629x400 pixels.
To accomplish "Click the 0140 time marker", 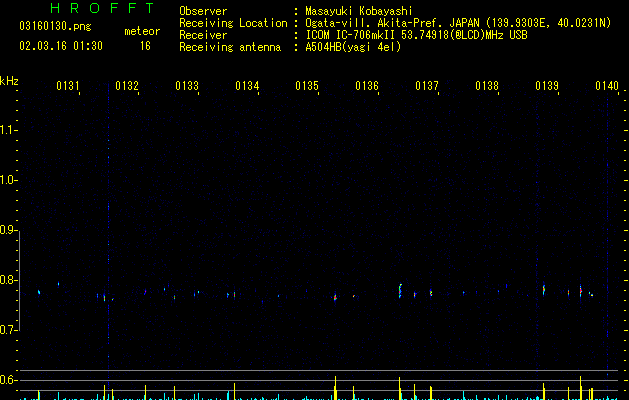I will (607, 86).
